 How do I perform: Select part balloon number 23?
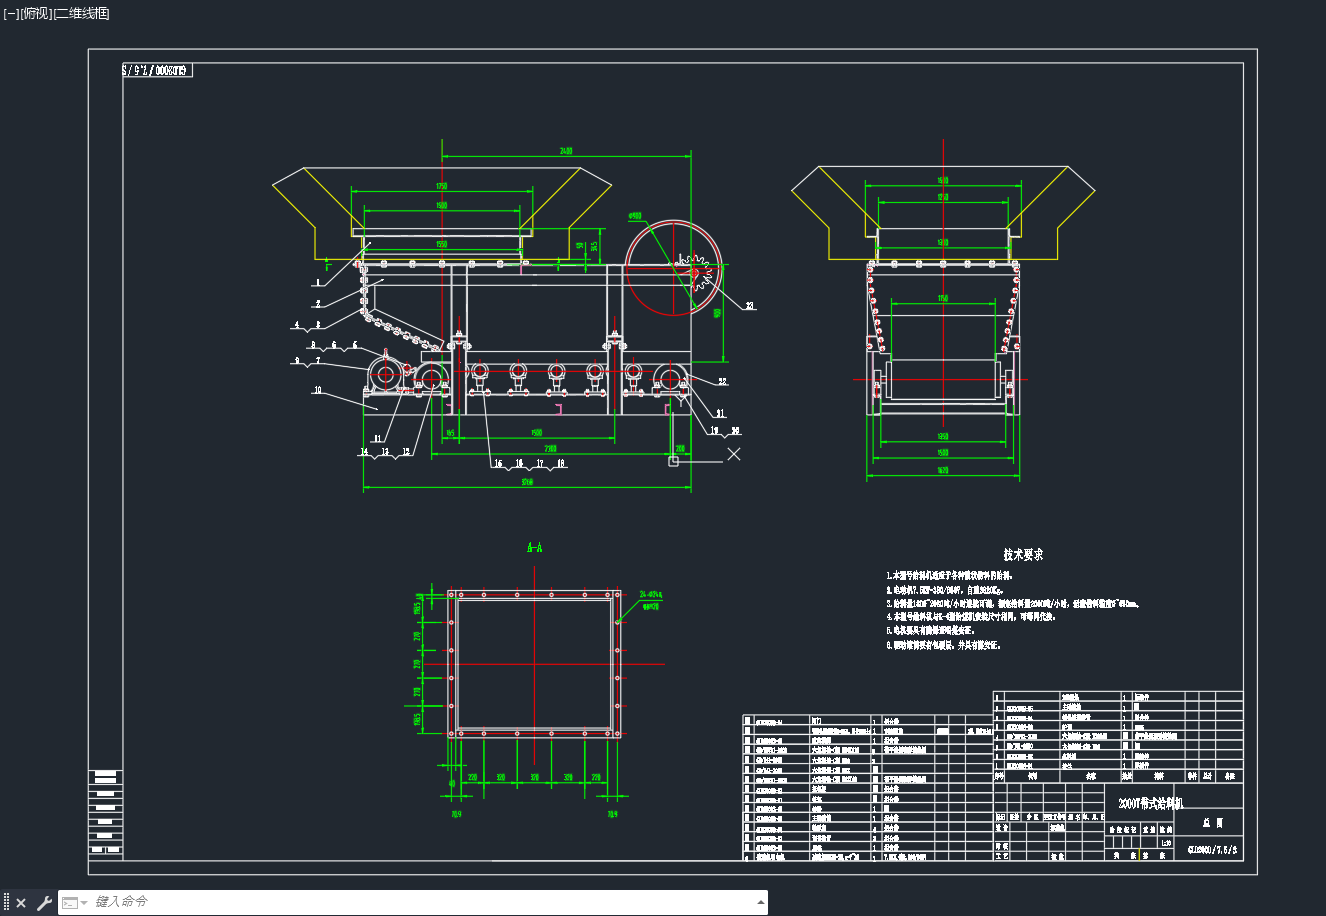pos(750,306)
